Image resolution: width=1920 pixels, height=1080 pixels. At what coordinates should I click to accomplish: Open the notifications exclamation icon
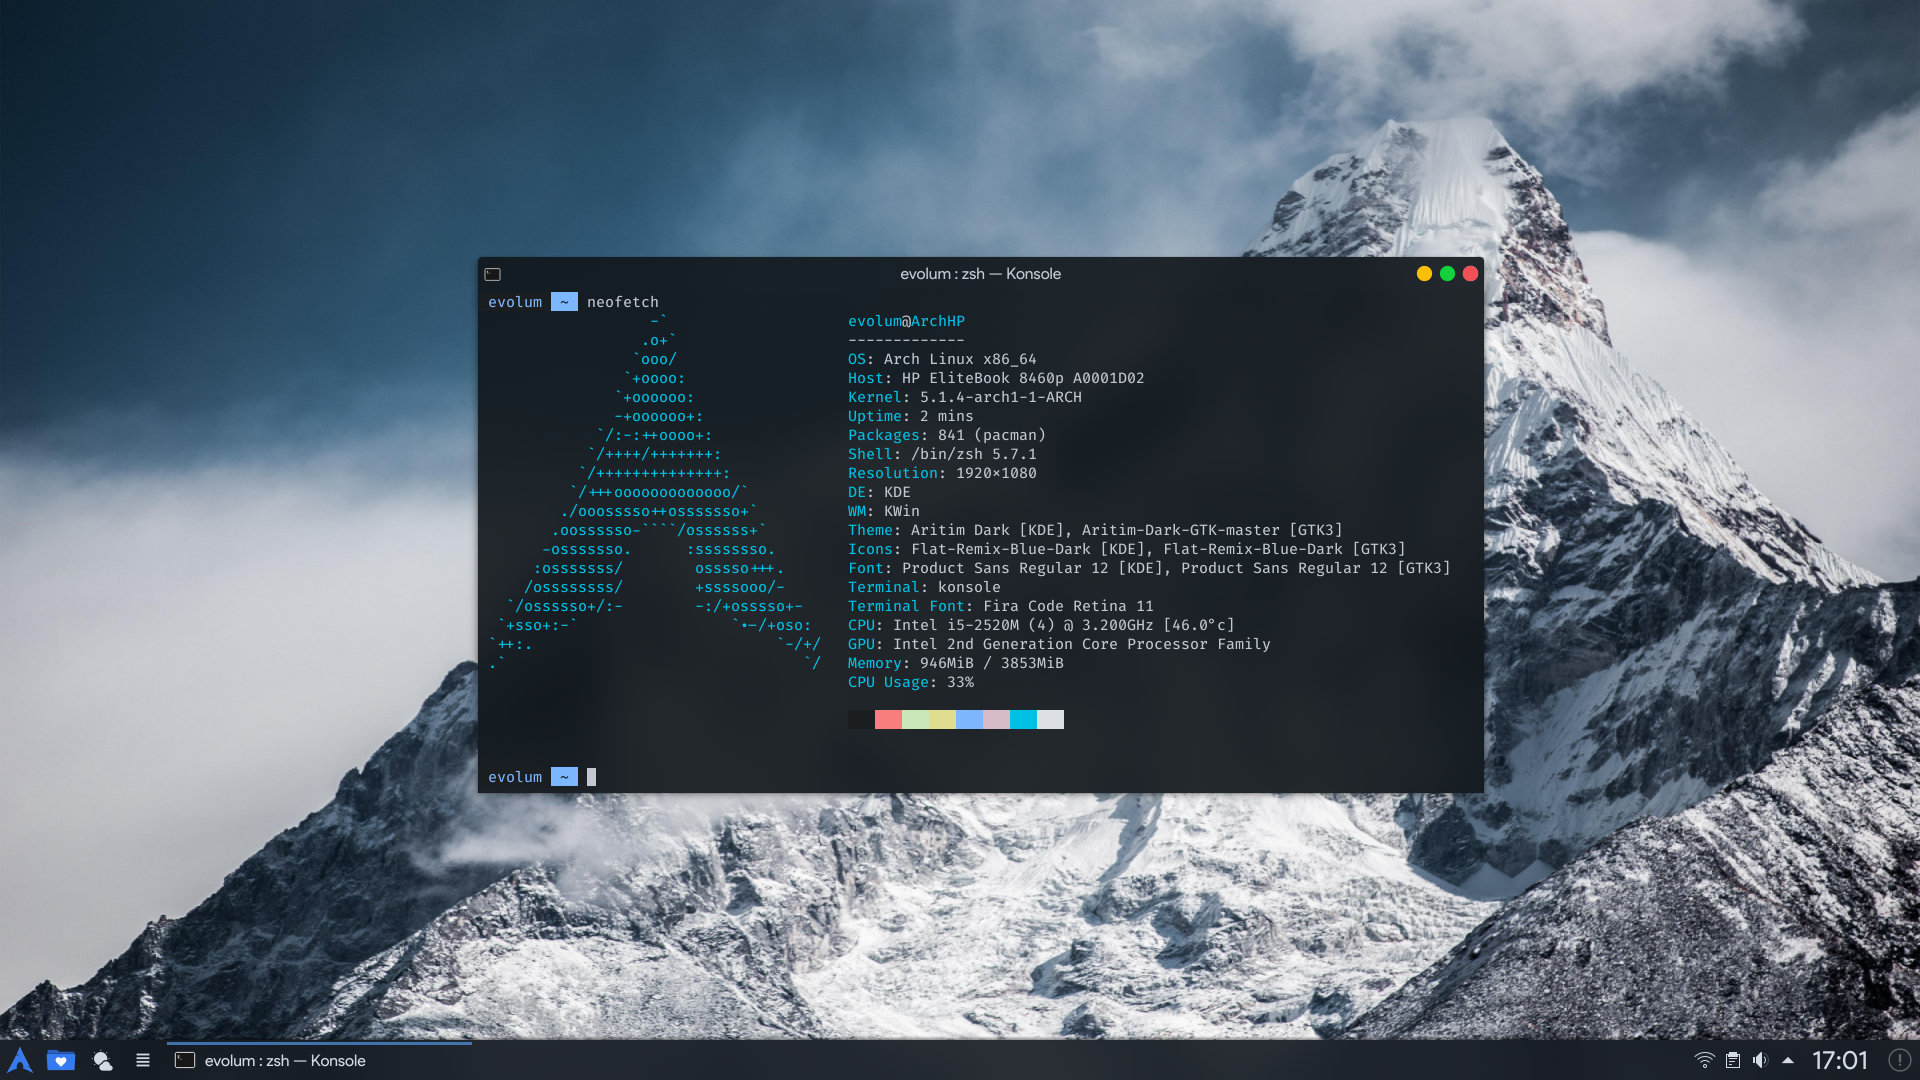point(1900,1060)
